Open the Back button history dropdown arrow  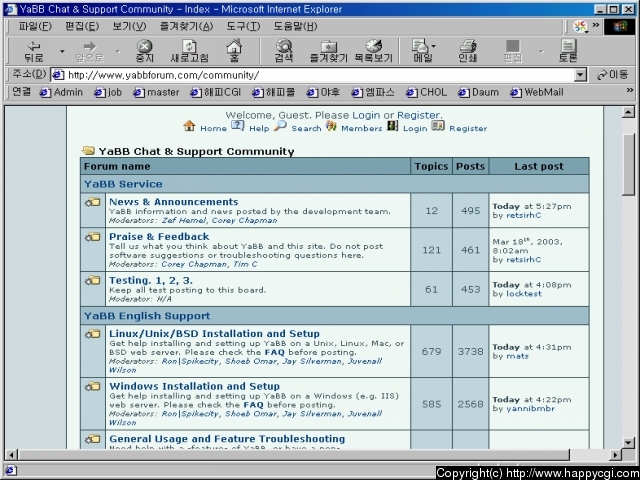(x=62, y=51)
